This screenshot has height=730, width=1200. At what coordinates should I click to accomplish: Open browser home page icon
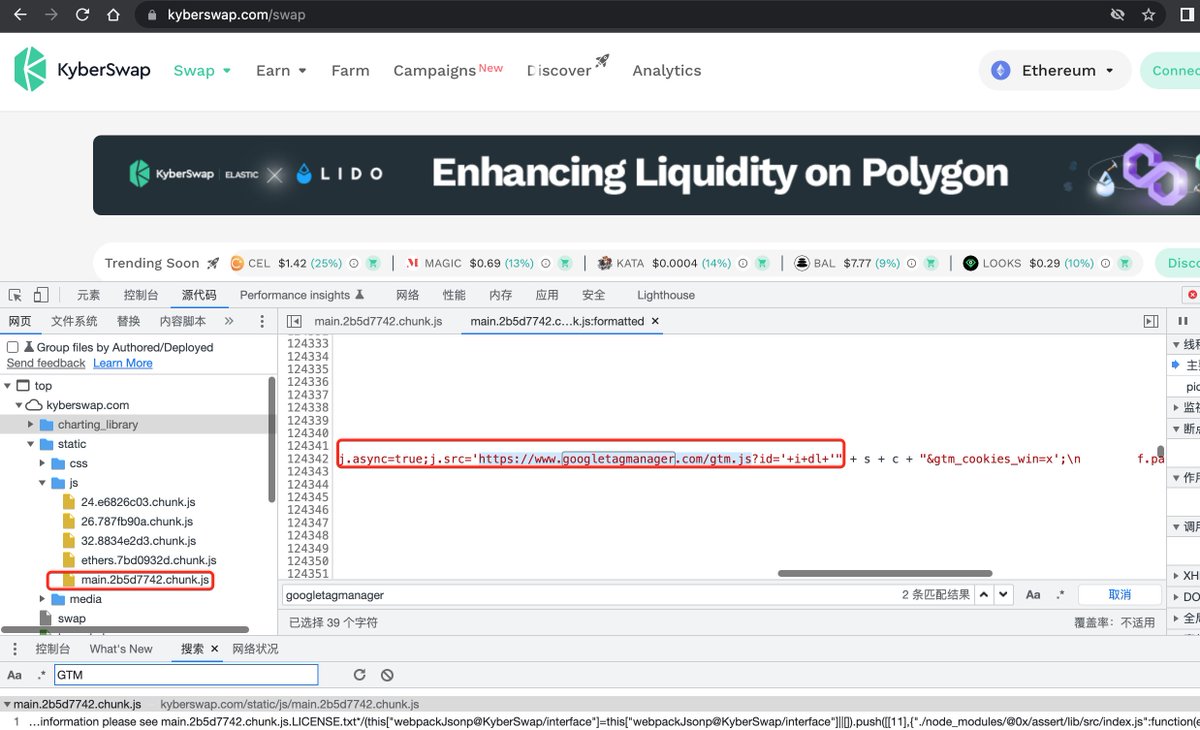tap(114, 15)
